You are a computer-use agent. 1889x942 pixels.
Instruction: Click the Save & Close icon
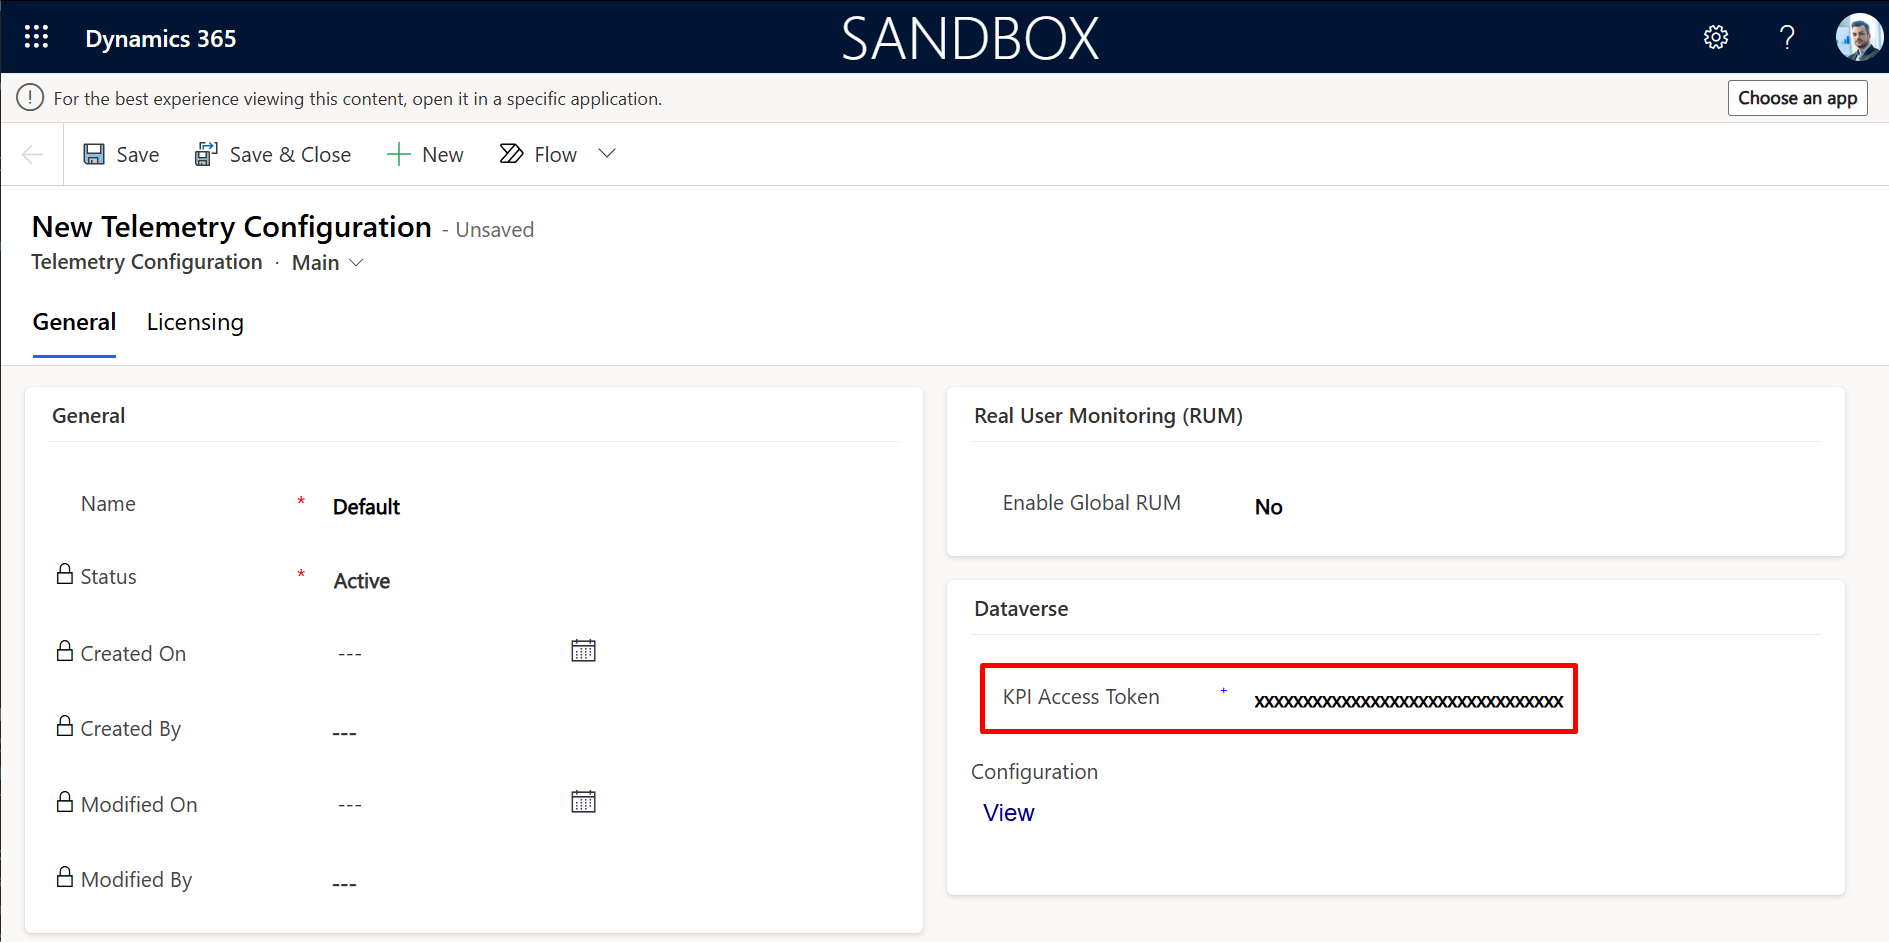click(206, 154)
